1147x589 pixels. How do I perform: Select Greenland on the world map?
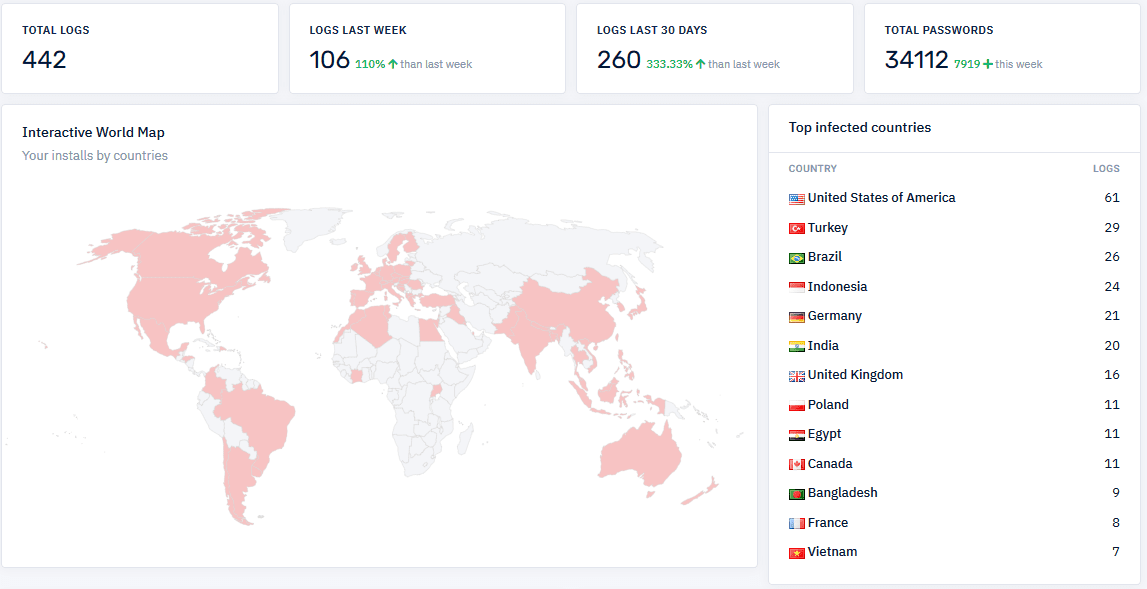(318, 228)
